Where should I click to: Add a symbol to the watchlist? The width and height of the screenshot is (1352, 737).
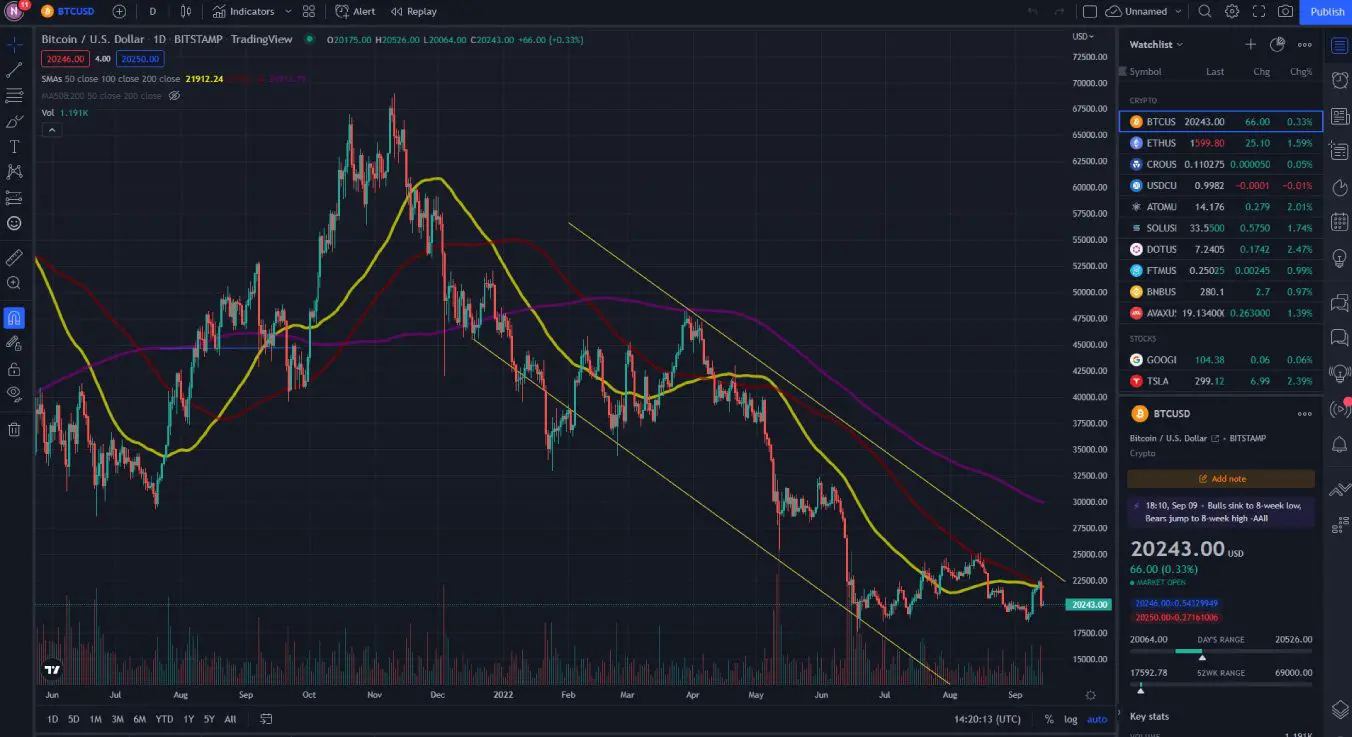coord(1250,44)
